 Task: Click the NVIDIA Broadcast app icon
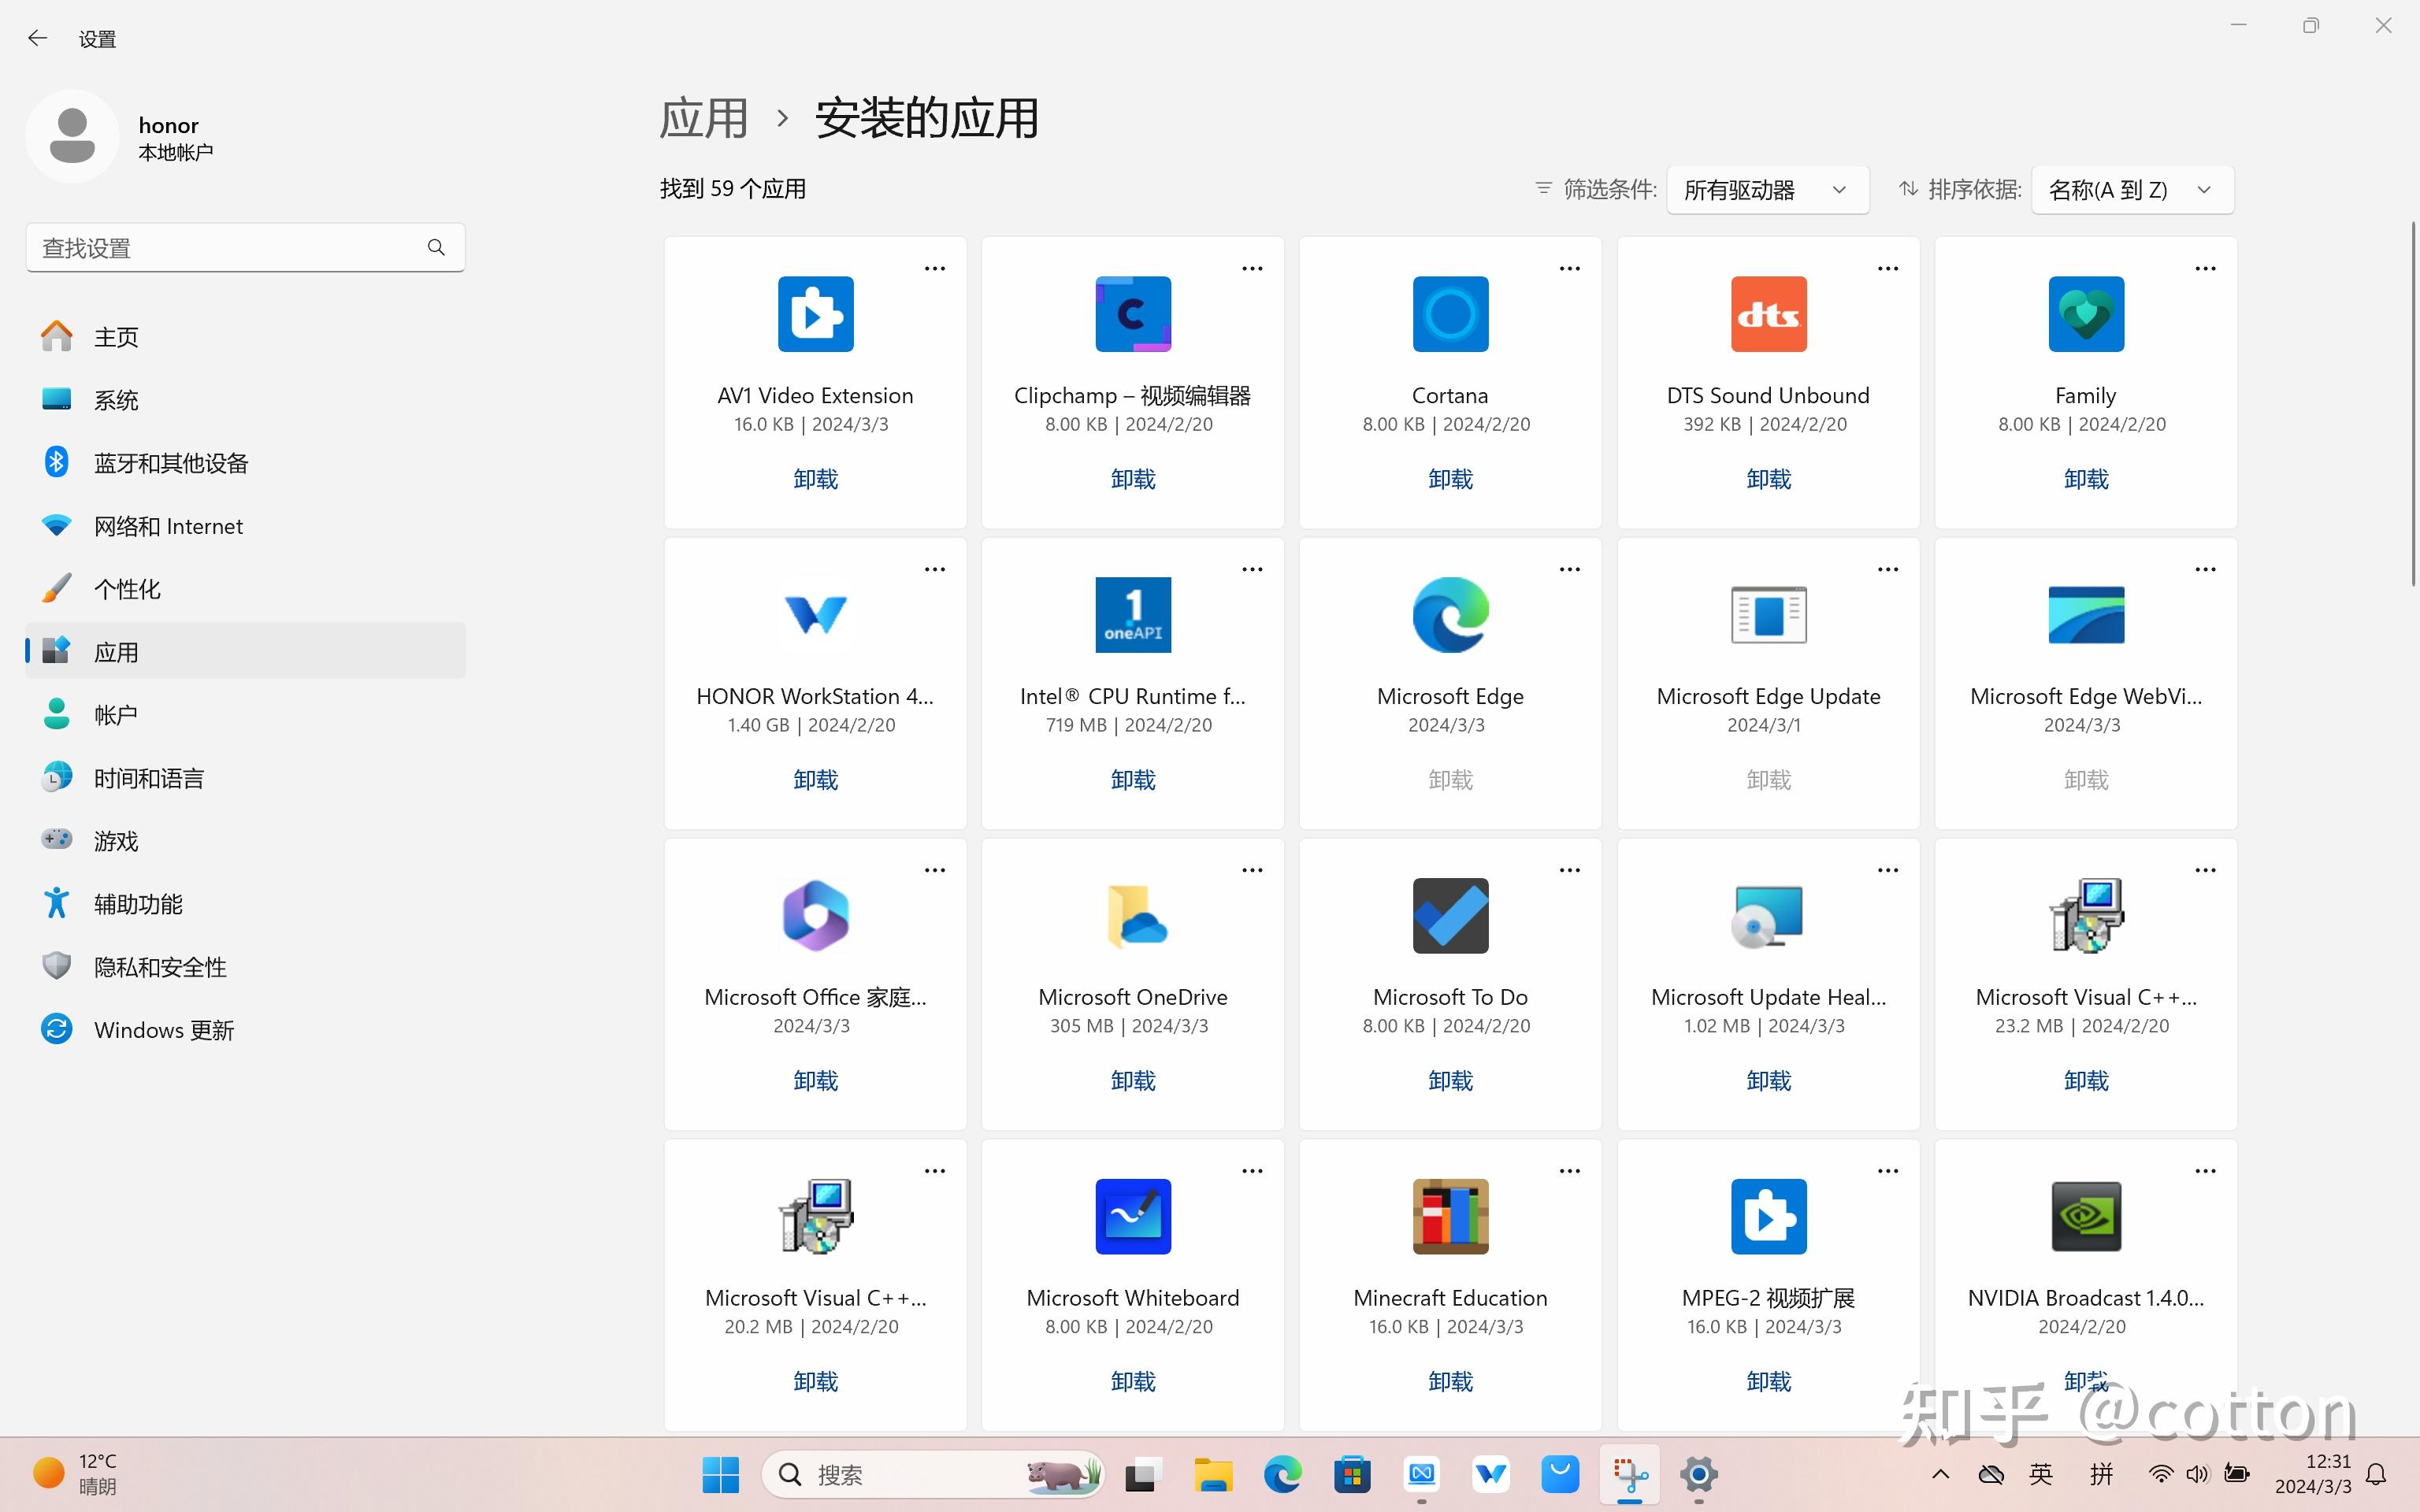click(x=2086, y=1217)
